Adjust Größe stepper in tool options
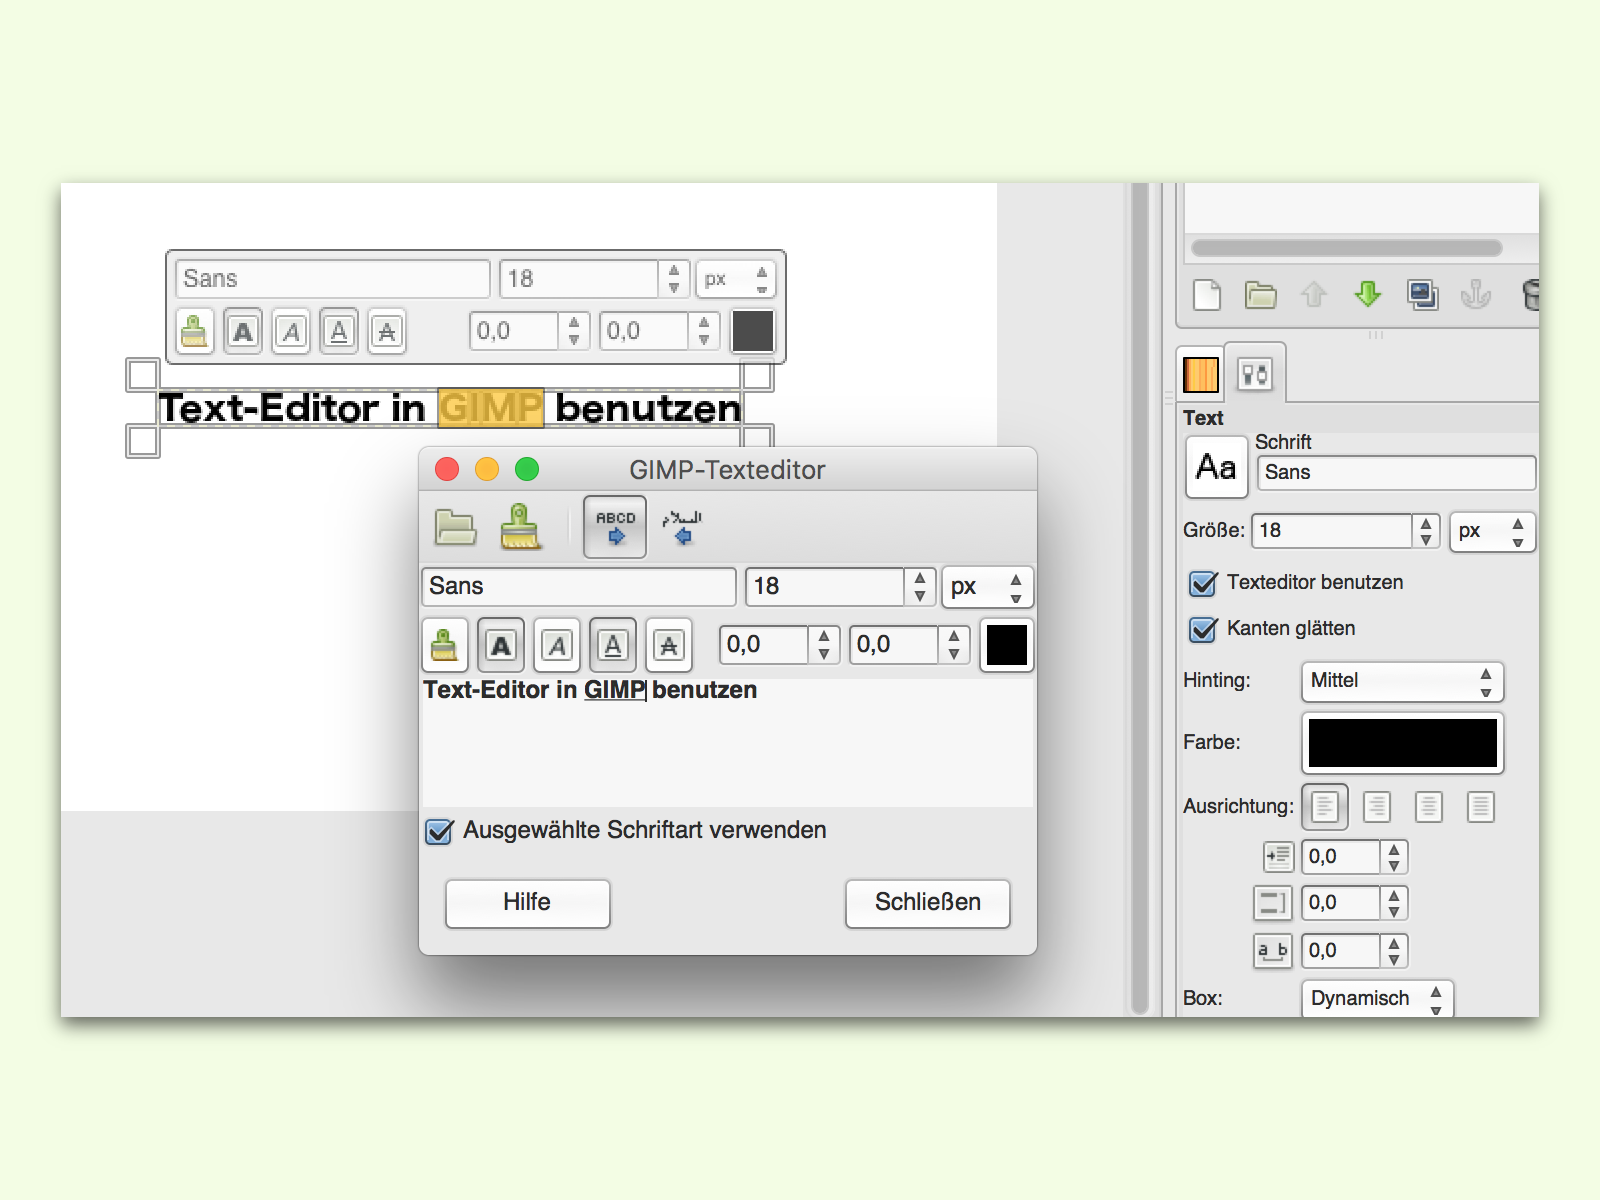The height and width of the screenshot is (1200, 1600). [x=1426, y=531]
